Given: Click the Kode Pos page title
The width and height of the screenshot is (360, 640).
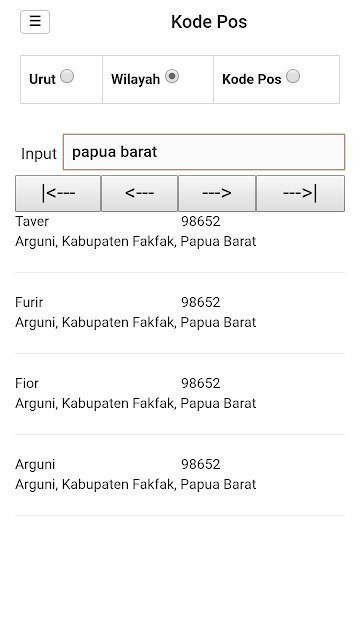Looking at the screenshot, I should 209,22.
